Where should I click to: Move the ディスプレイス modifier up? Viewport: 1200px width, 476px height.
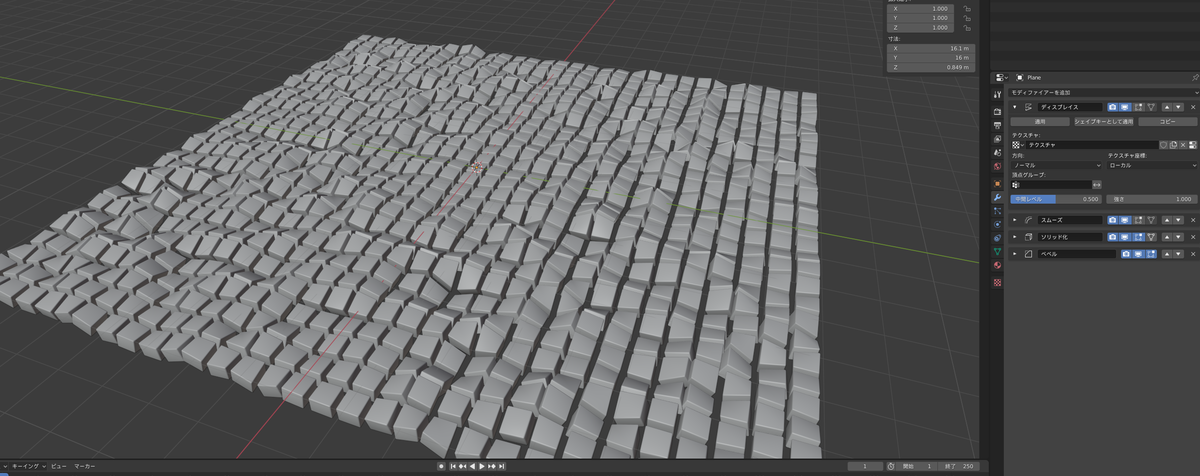pos(1166,107)
